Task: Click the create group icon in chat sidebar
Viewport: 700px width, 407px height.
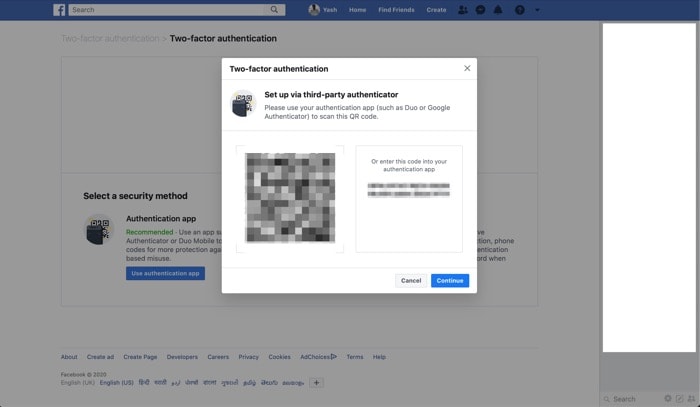Action: coord(691,399)
